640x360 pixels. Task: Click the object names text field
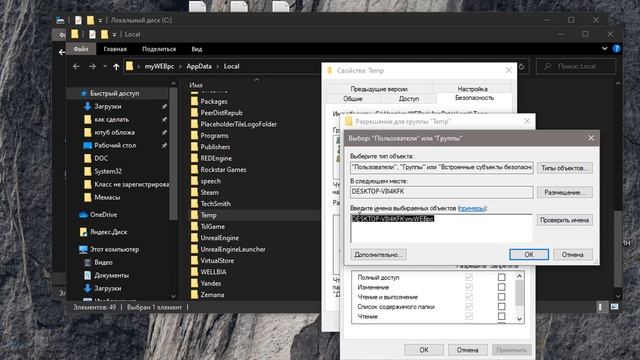tap(441, 228)
